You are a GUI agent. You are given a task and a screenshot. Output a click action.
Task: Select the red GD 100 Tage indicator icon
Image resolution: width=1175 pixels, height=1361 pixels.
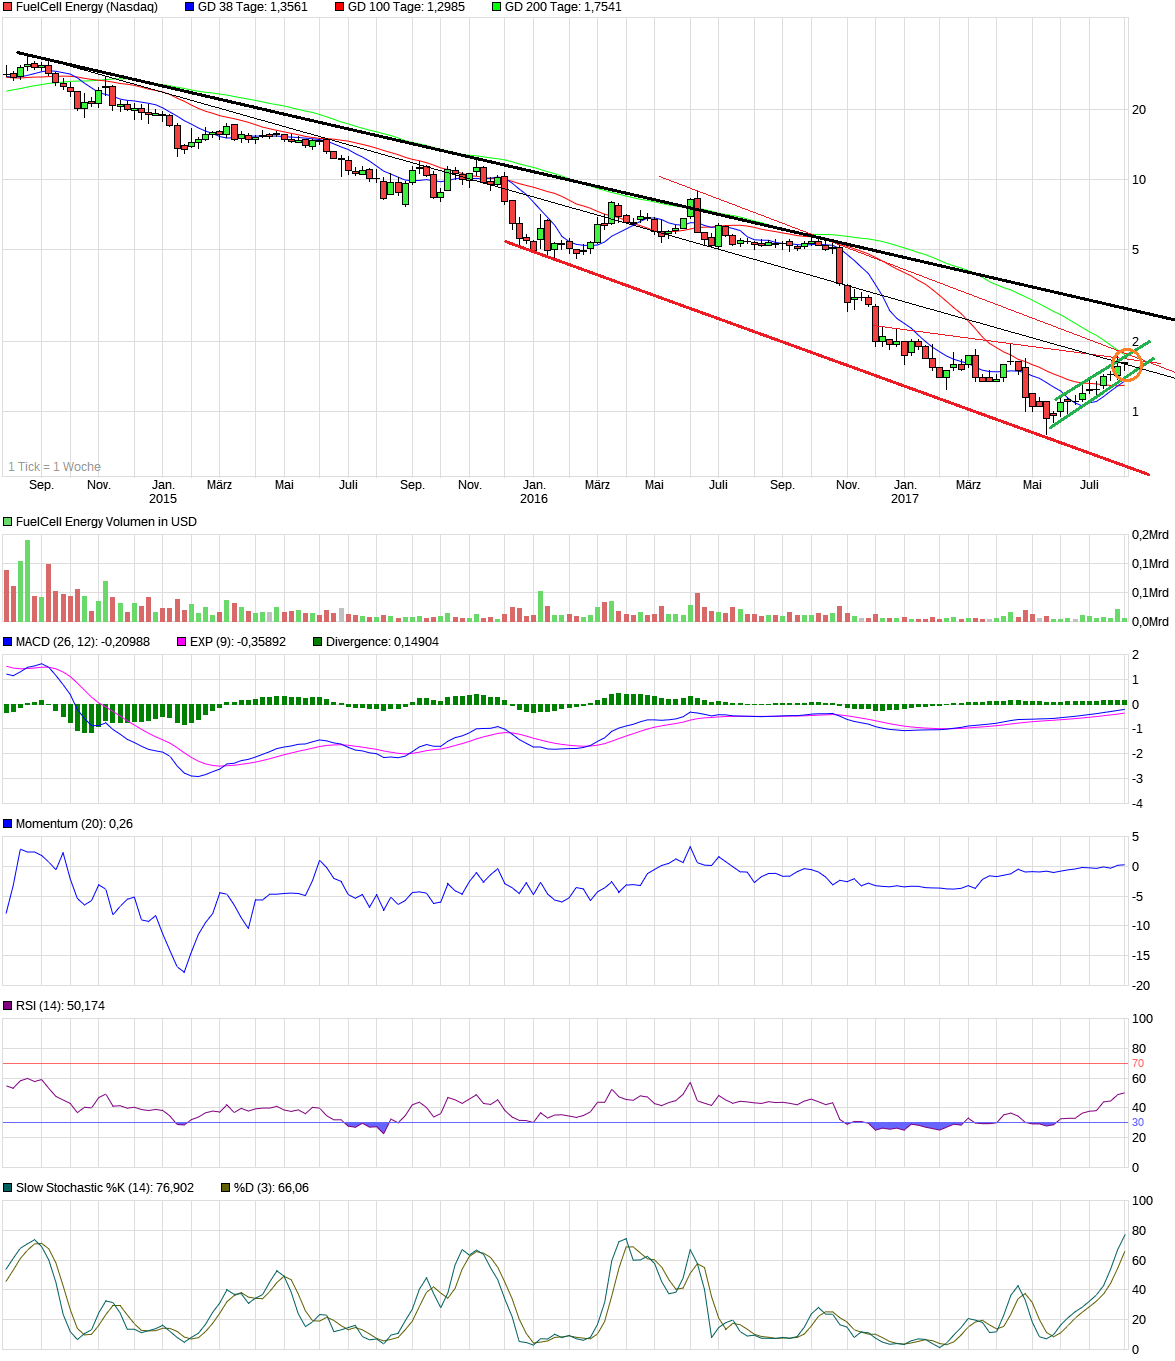pyautogui.click(x=341, y=7)
